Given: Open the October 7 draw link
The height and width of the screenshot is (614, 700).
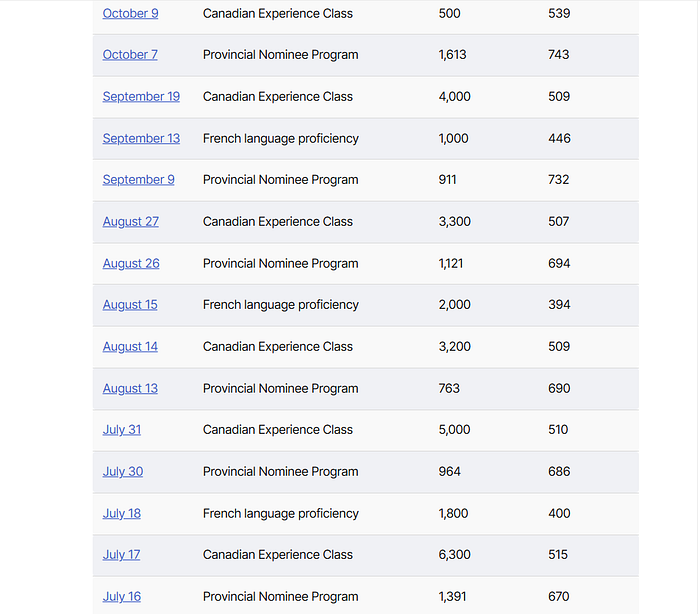Looking at the screenshot, I should (130, 55).
